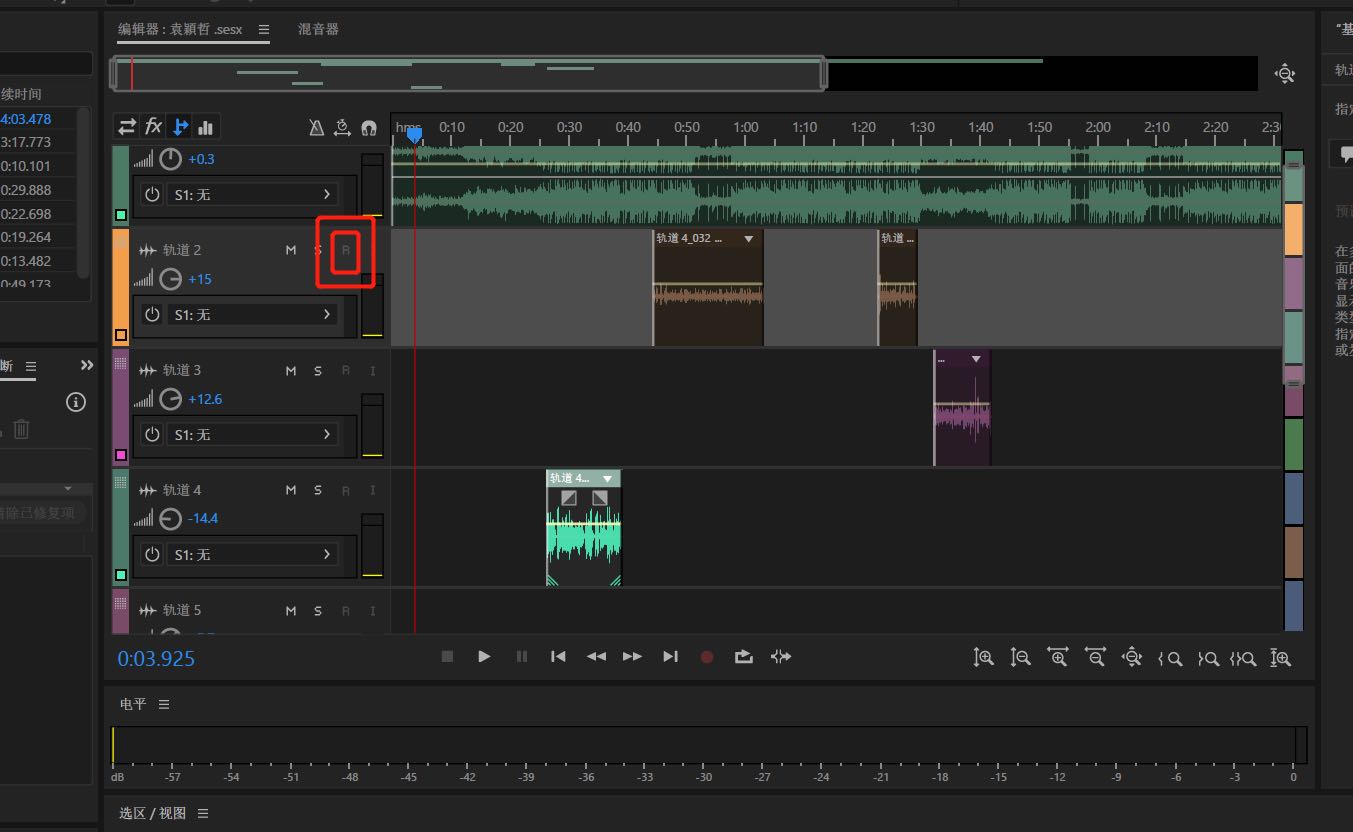Switch to the 混音器 tab

click(318, 30)
